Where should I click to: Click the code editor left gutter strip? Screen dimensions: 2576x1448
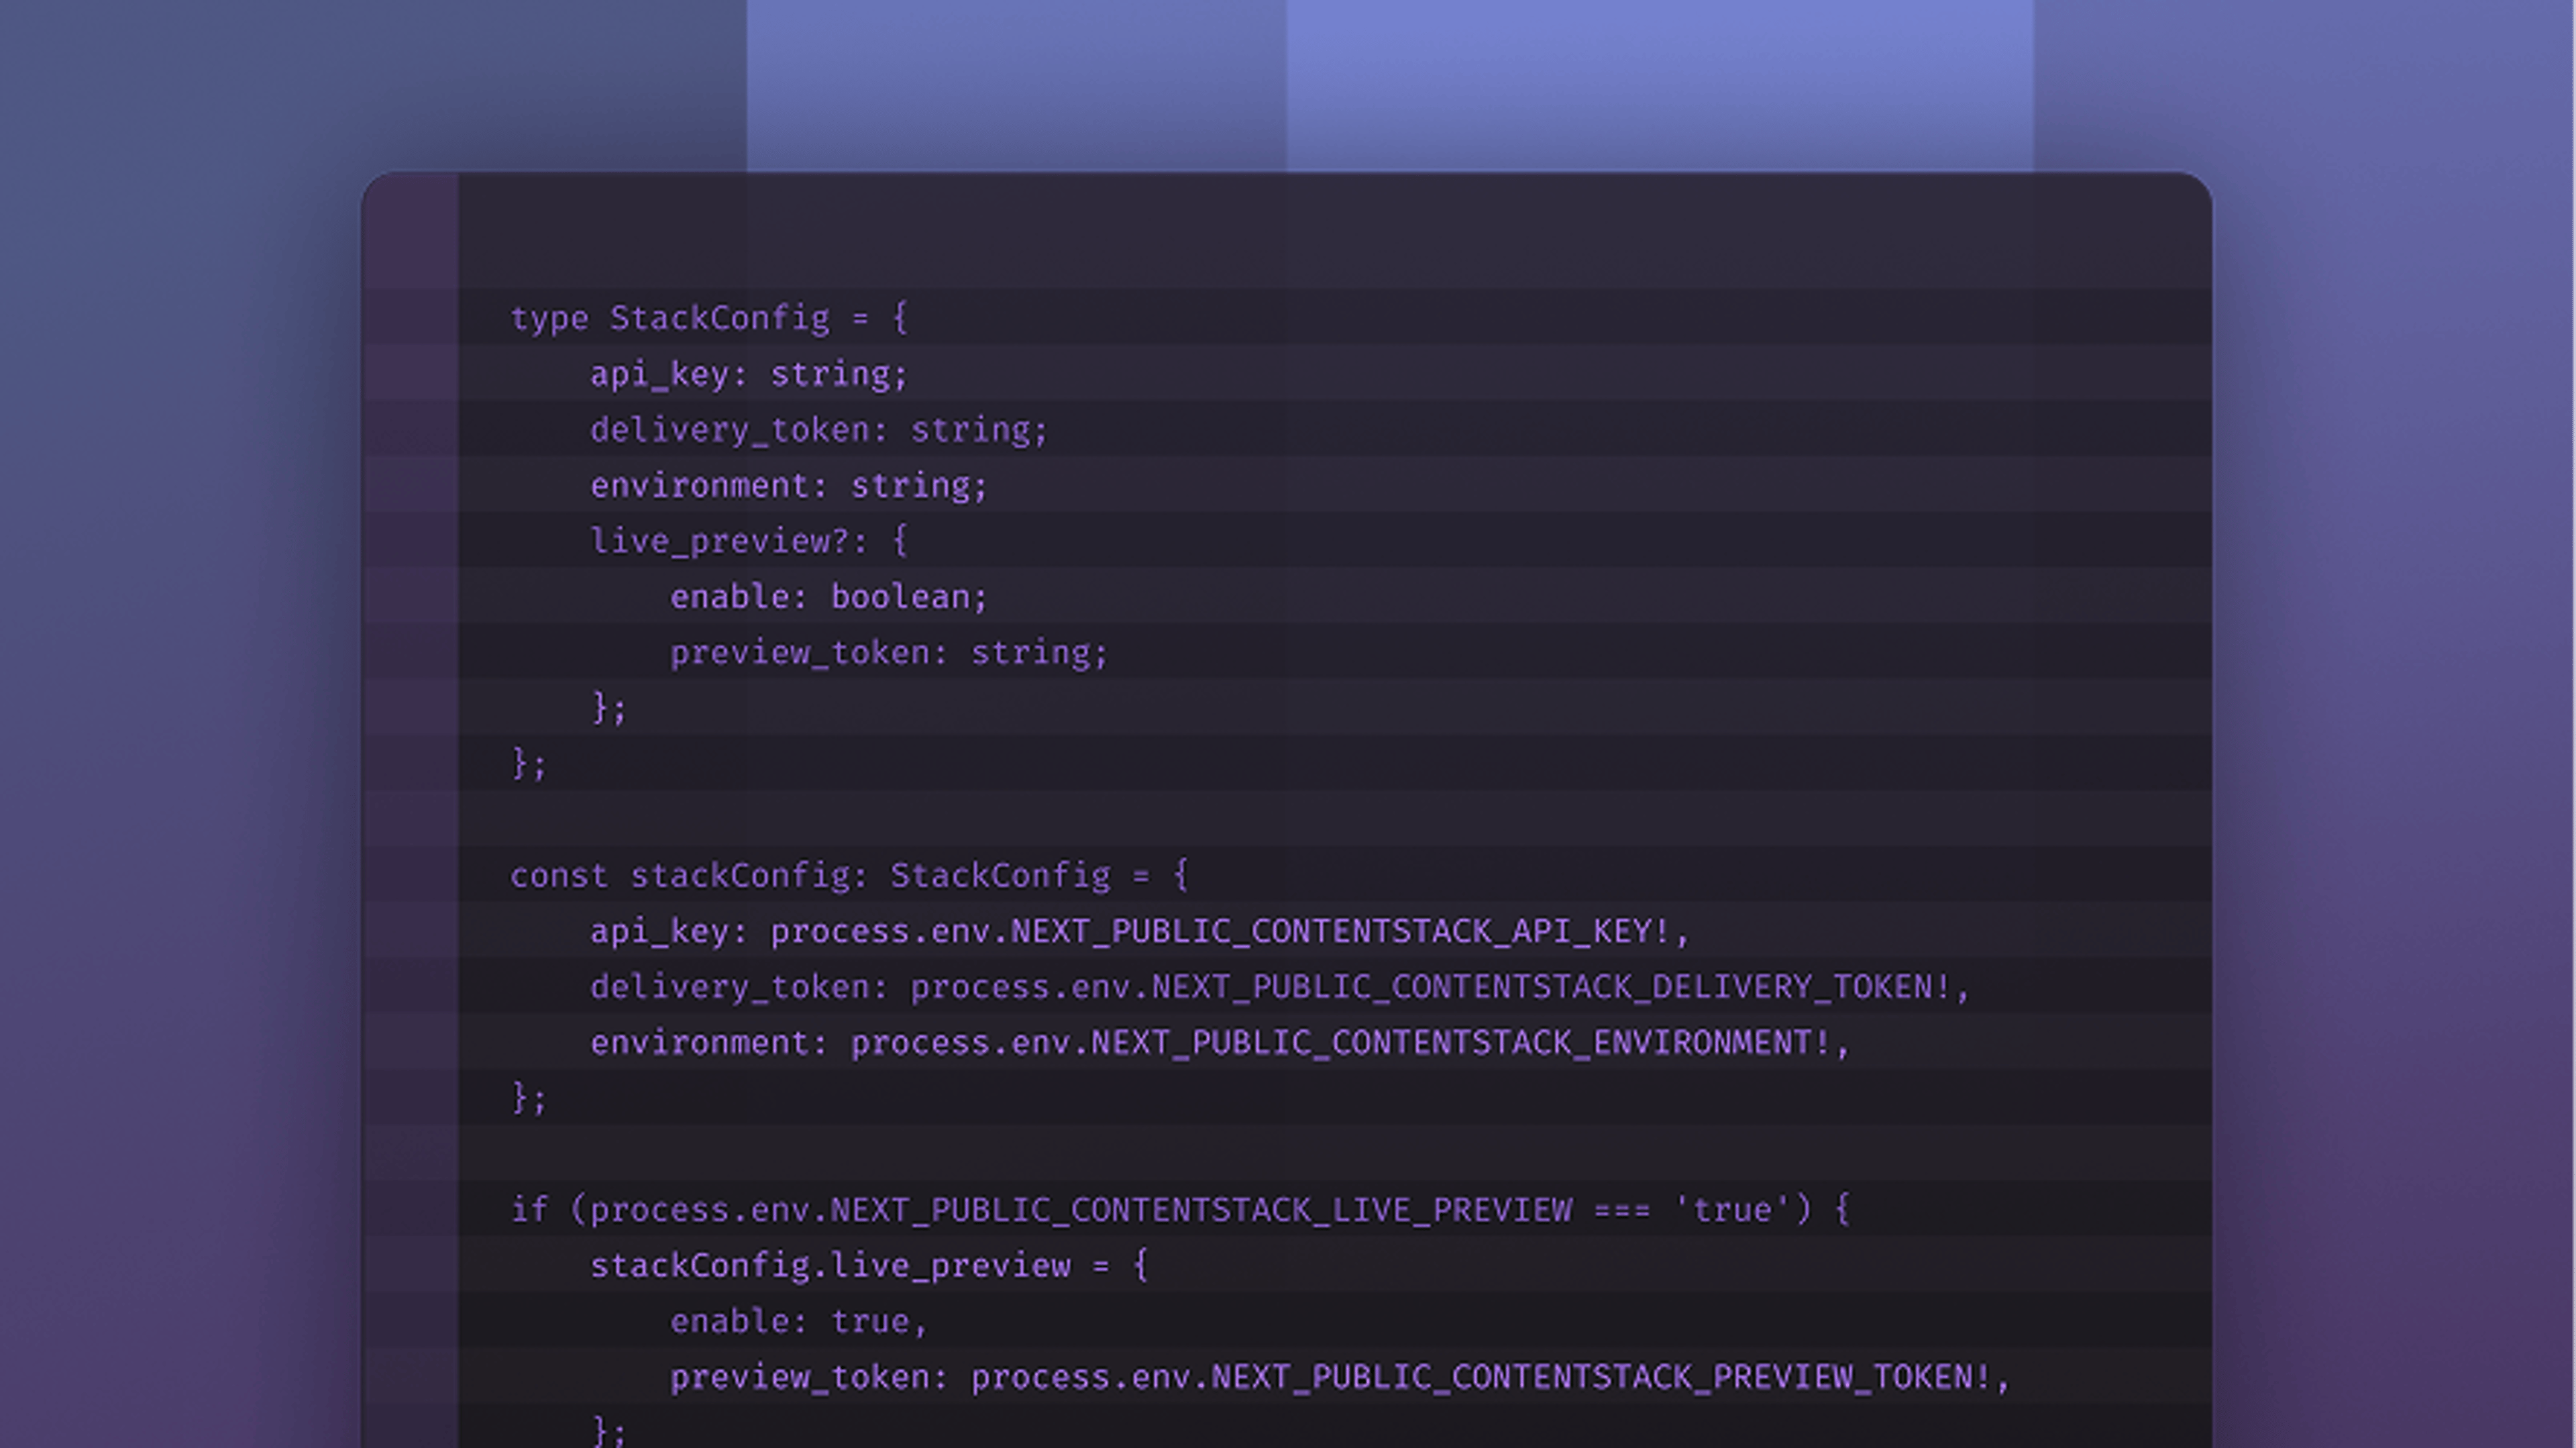tap(410, 810)
